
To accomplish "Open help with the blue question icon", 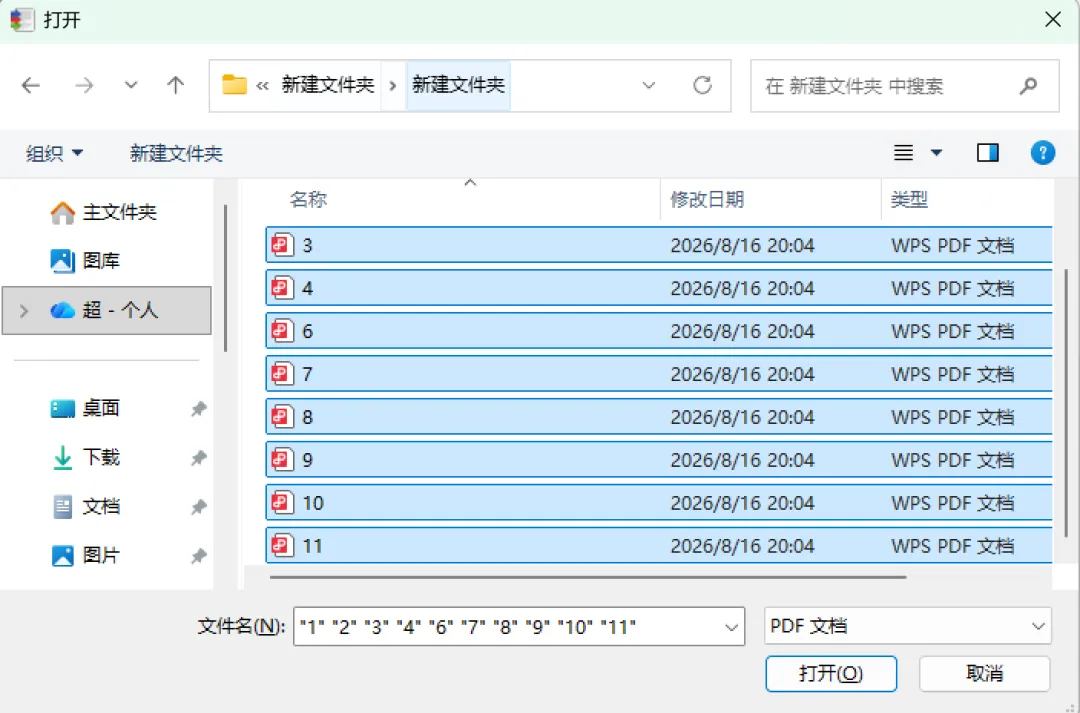I will click(x=1043, y=153).
